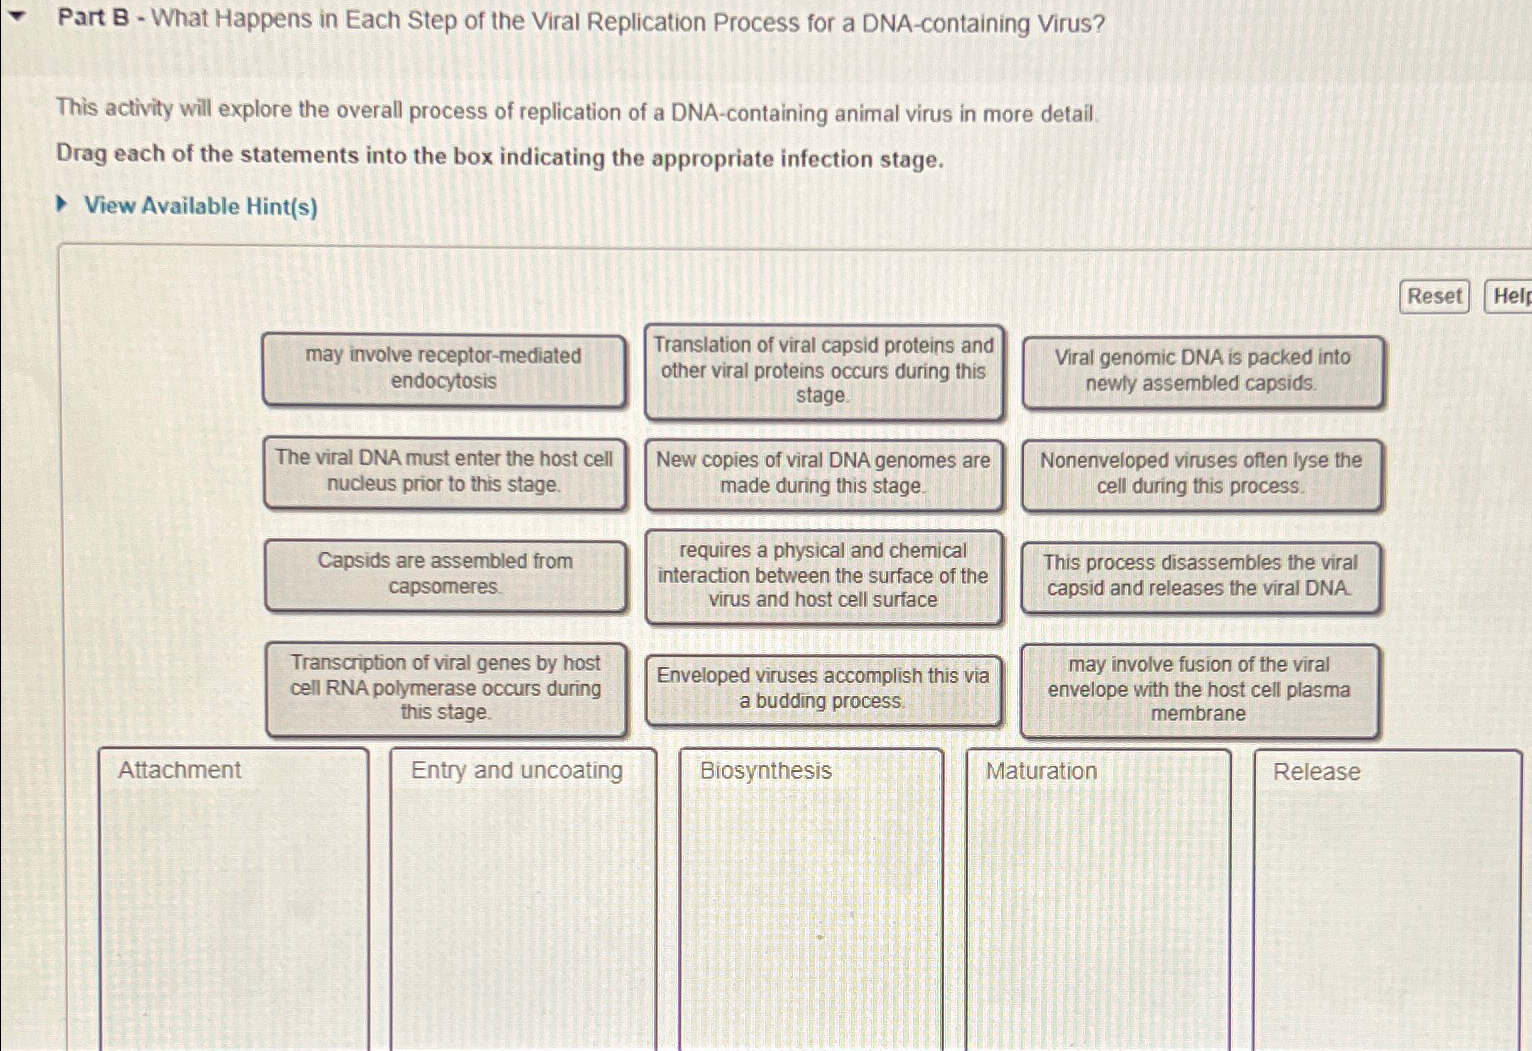Select the viral DNA enters nucleus statement
Screen dimensions: 1532x1051
point(444,473)
